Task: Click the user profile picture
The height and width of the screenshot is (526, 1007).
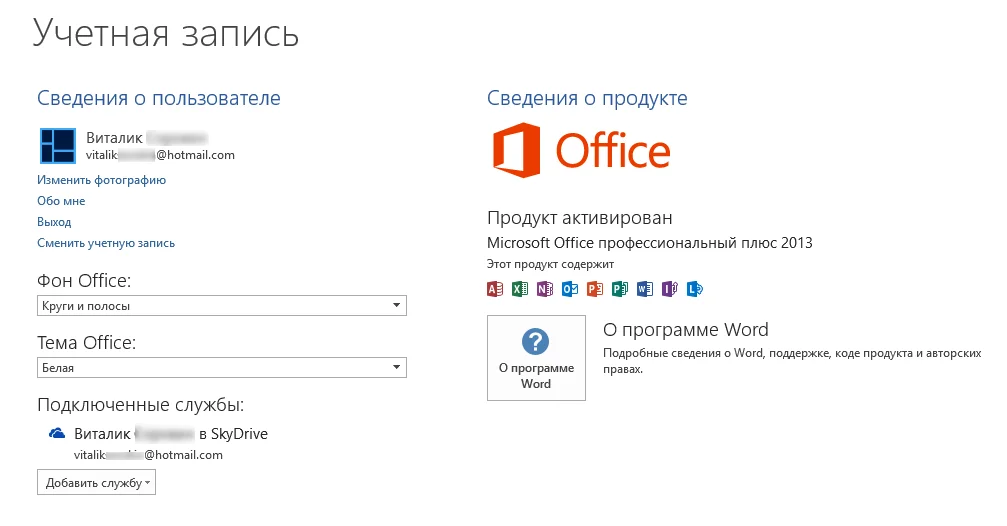Action: tap(57, 146)
